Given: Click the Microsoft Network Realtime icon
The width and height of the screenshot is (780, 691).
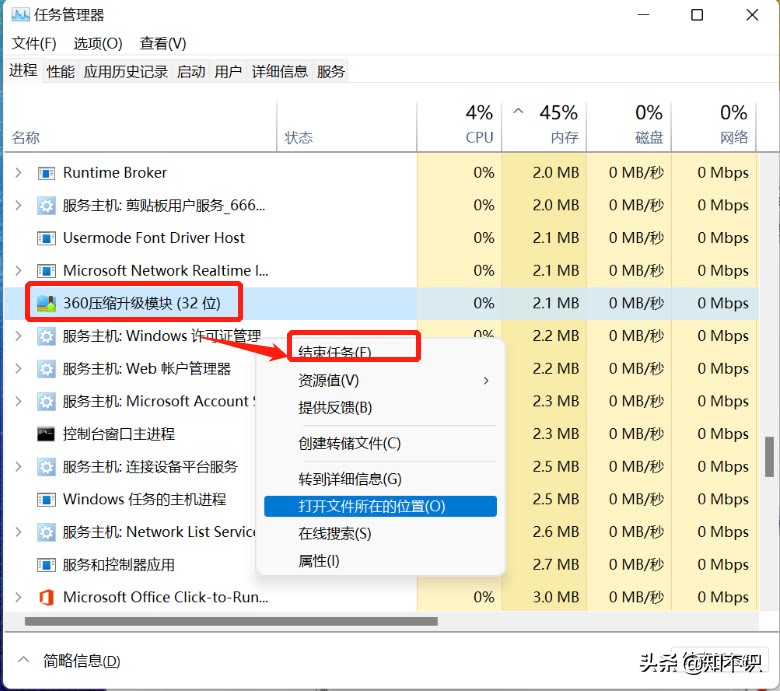Looking at the screenshot, I should pos(46,271).
